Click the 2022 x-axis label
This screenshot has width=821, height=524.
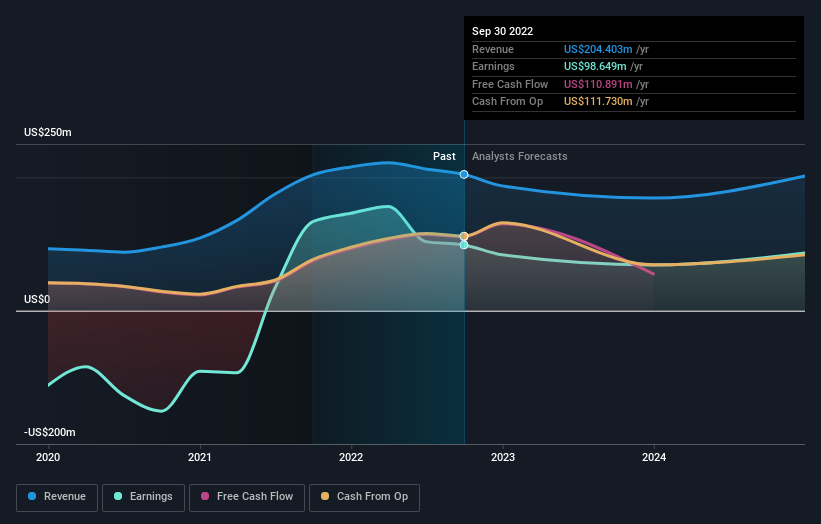[x=351, y=457]
